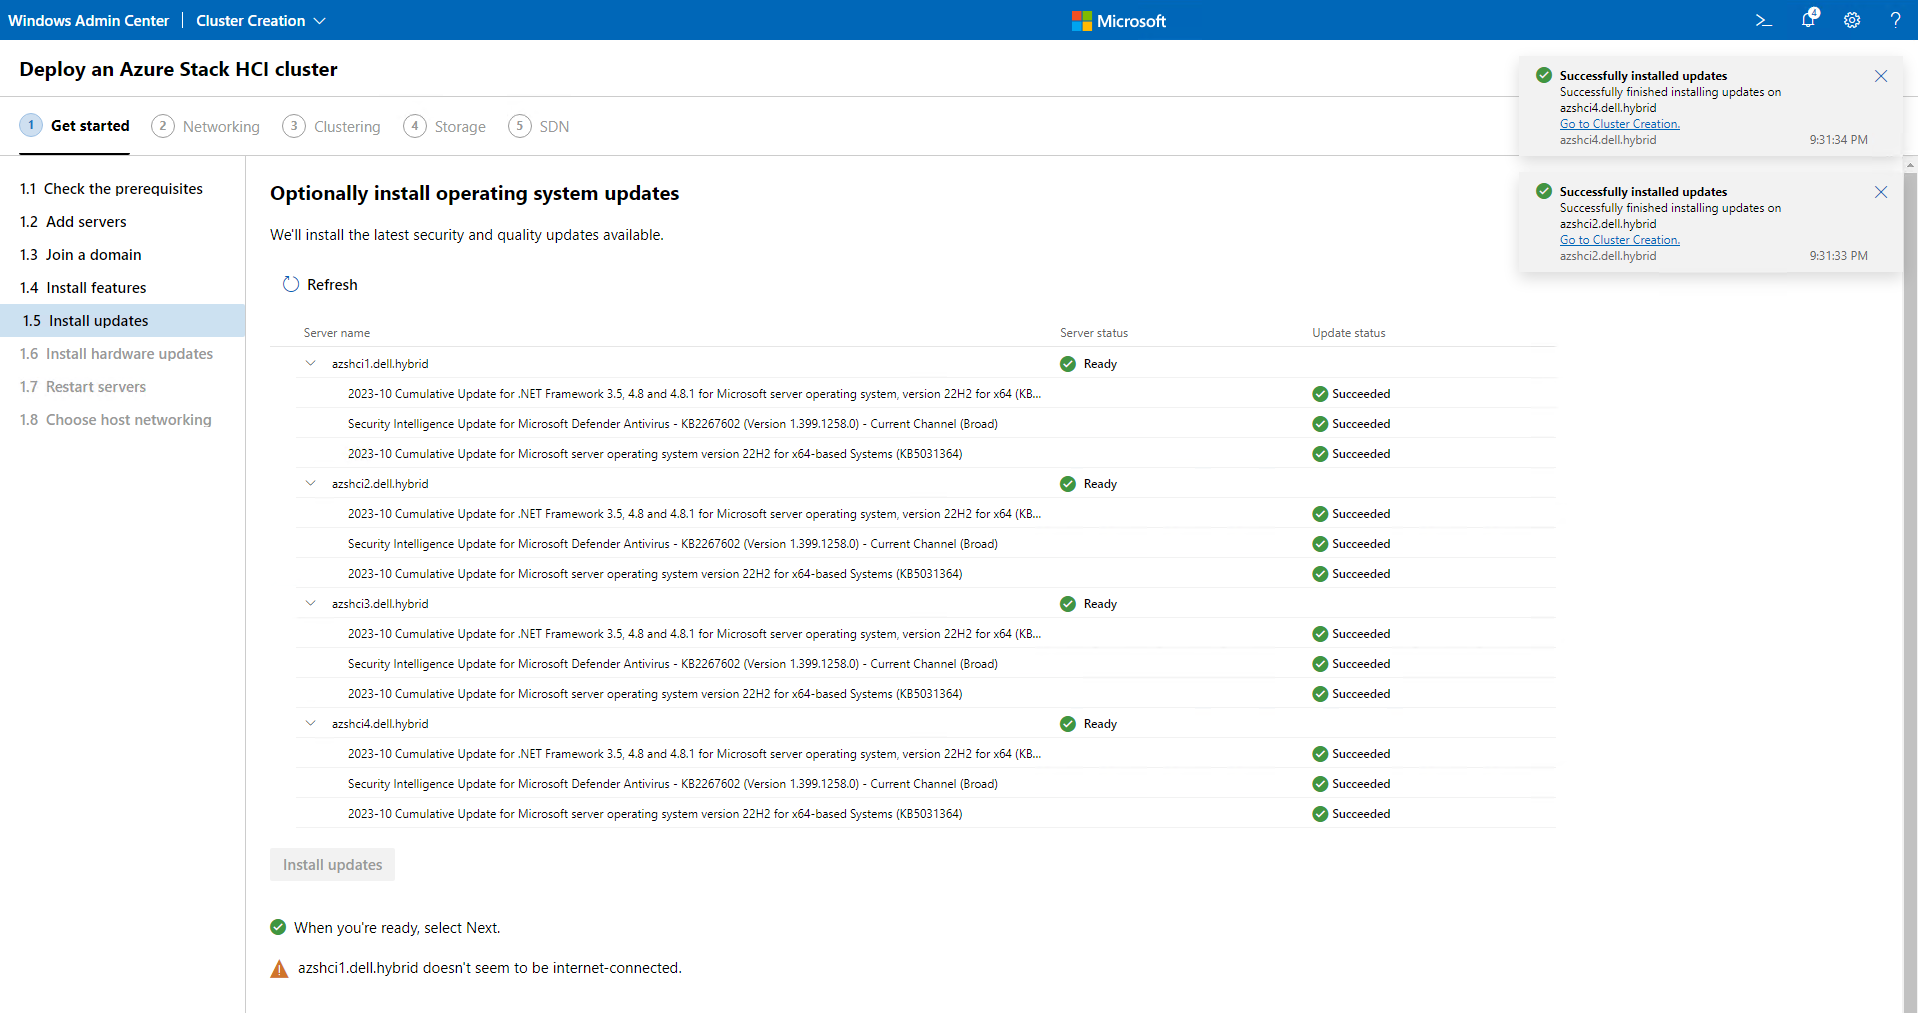Collapse the azshci4.dell.hybrid server row
The image size is (1918, 1013).
[310, 723]
